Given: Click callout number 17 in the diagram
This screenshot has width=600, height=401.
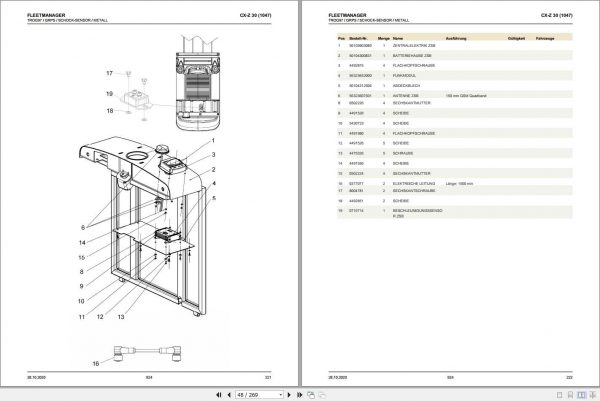Looking at the screenshot, I should point(109,73).
